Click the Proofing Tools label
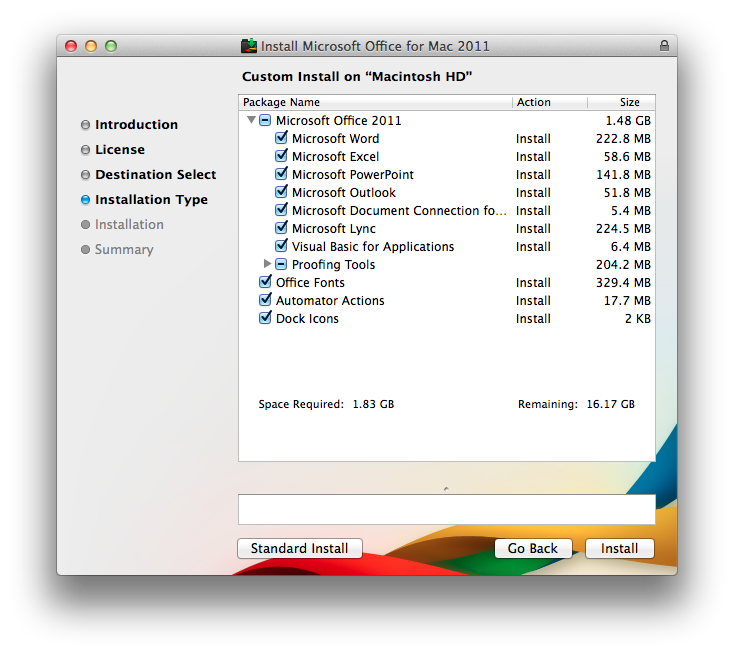 [334, 265]
